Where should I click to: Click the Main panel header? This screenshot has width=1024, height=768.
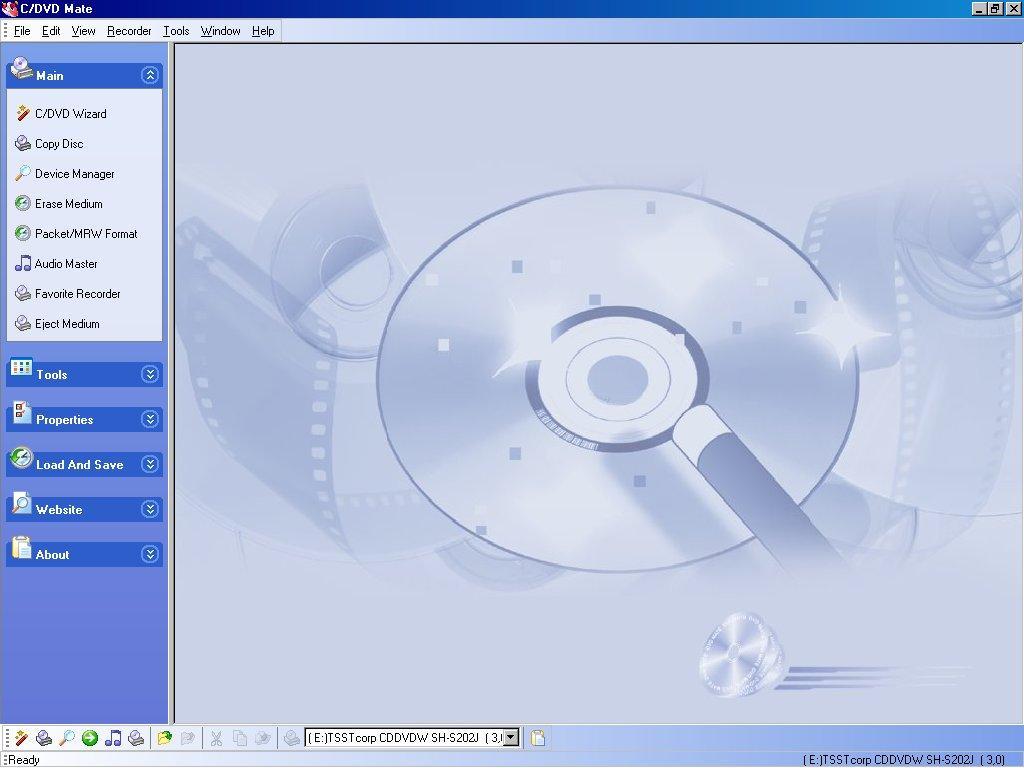click(84, 76)
